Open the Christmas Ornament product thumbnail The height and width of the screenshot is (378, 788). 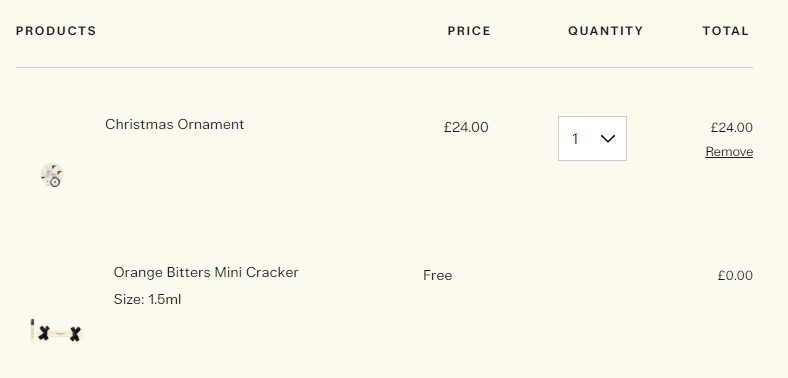[52, 175]
